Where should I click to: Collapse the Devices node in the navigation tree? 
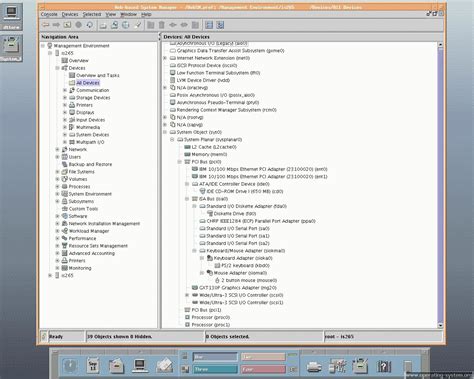point(57,68)
